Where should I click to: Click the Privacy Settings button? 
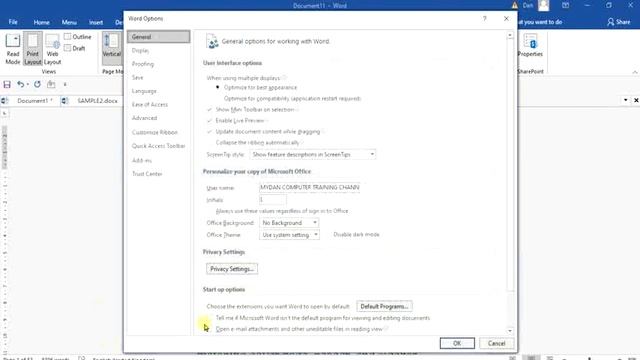232,269
